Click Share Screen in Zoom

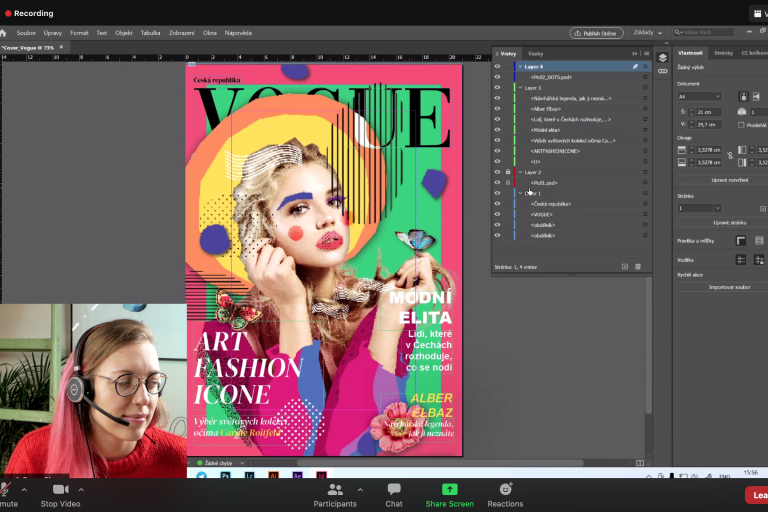(x=449, y=494)
